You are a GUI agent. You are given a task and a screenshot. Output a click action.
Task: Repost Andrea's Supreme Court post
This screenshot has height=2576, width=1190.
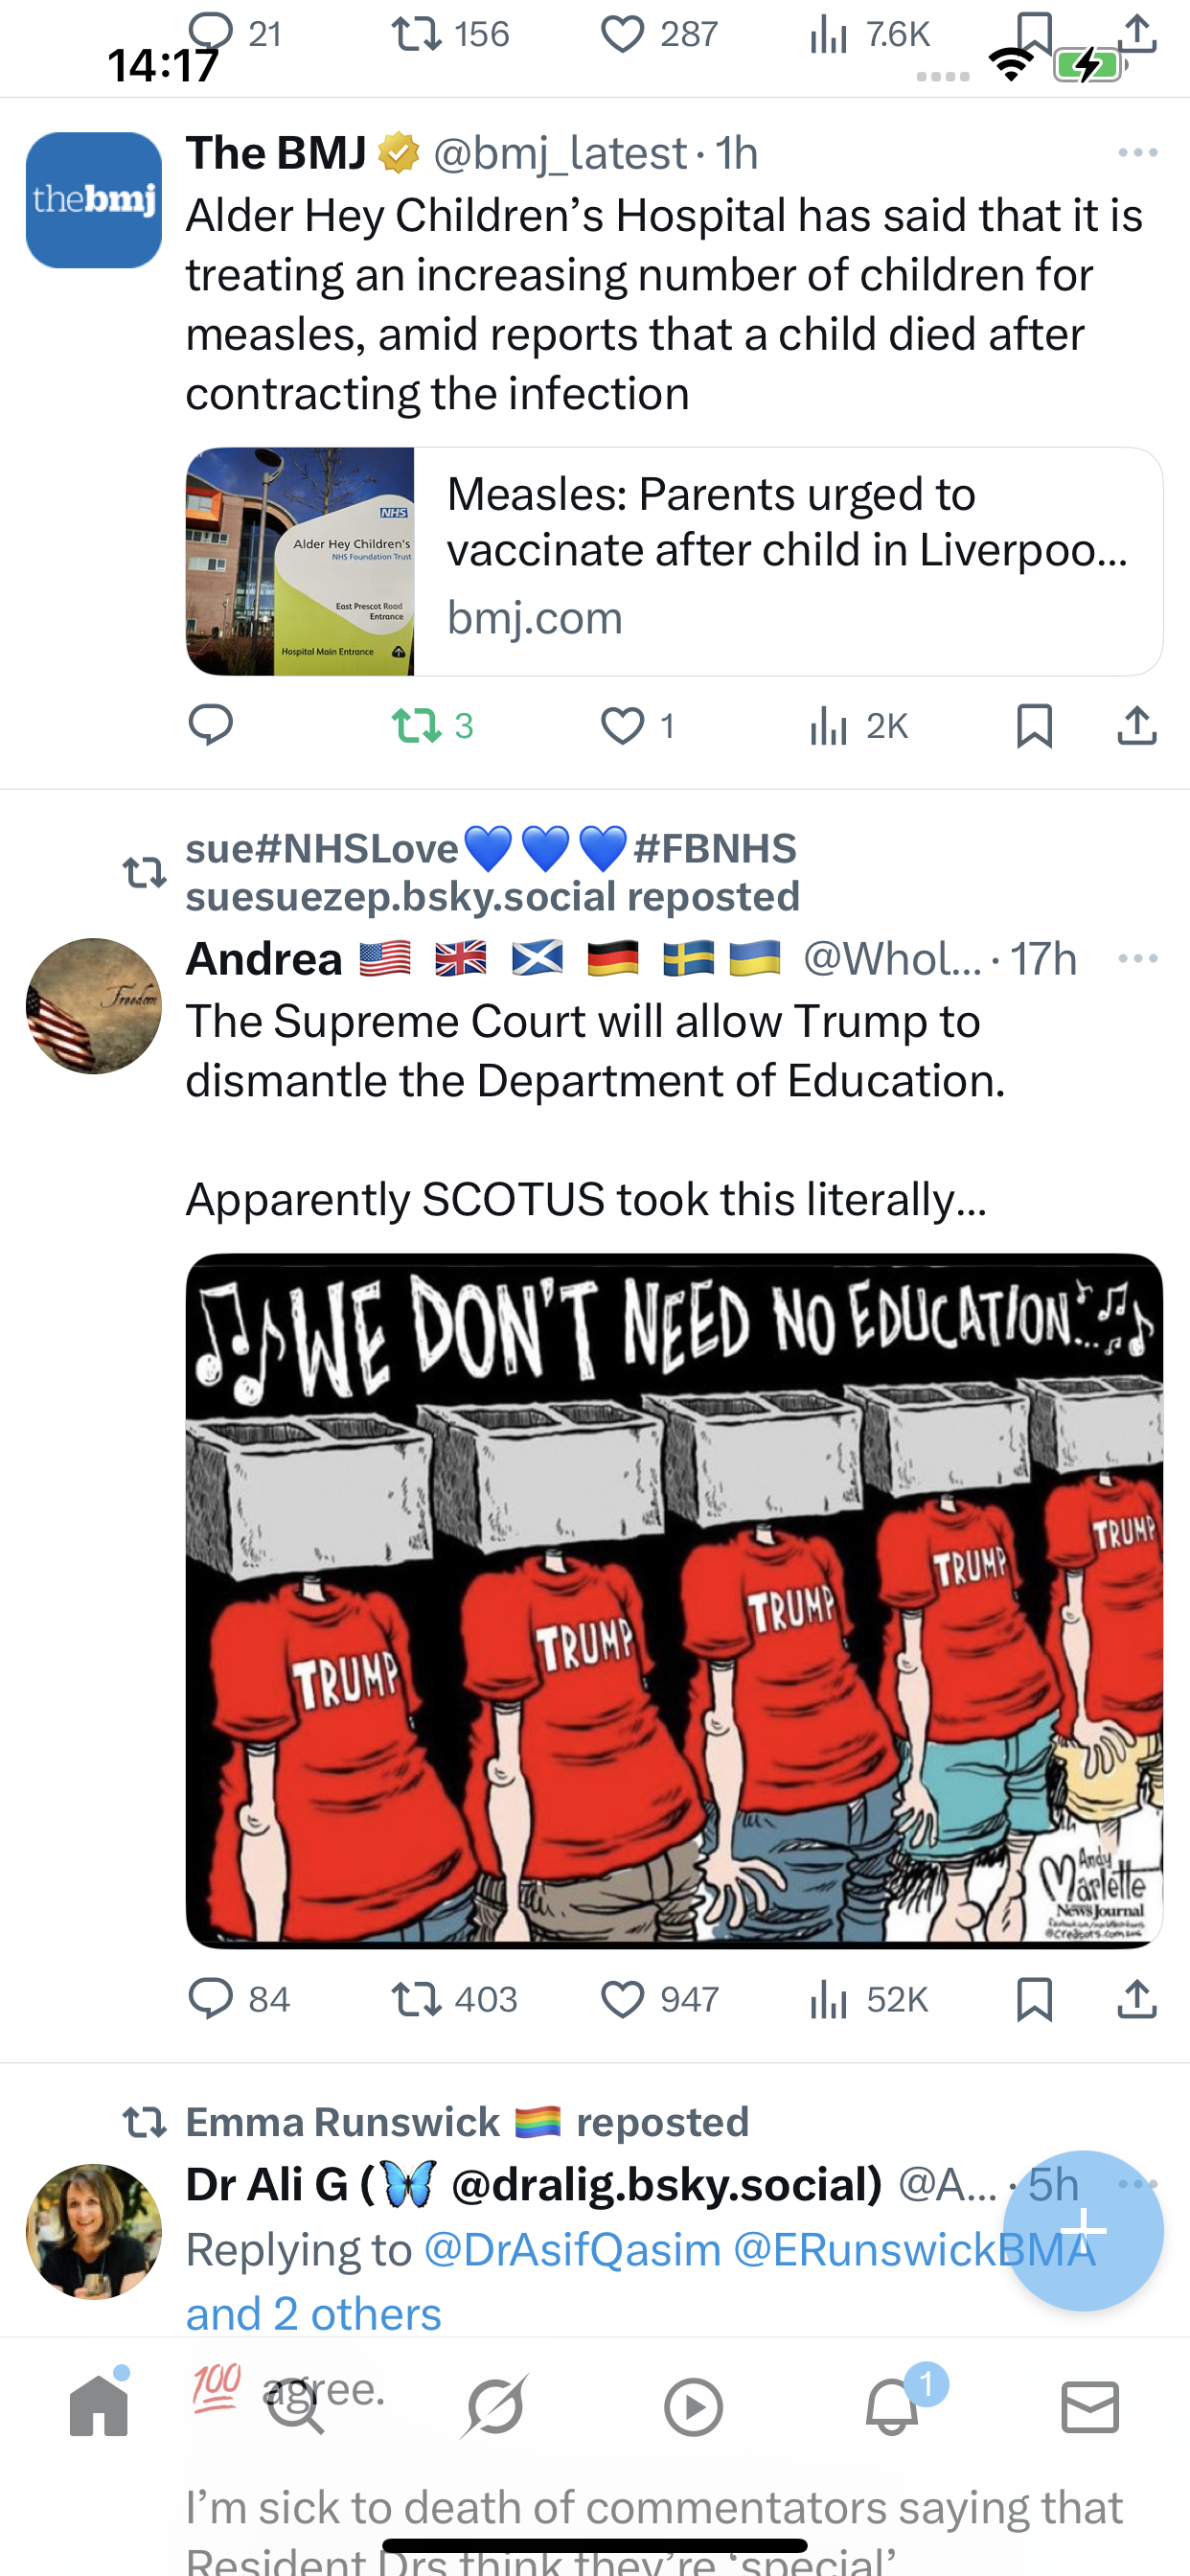(454, 1999)
